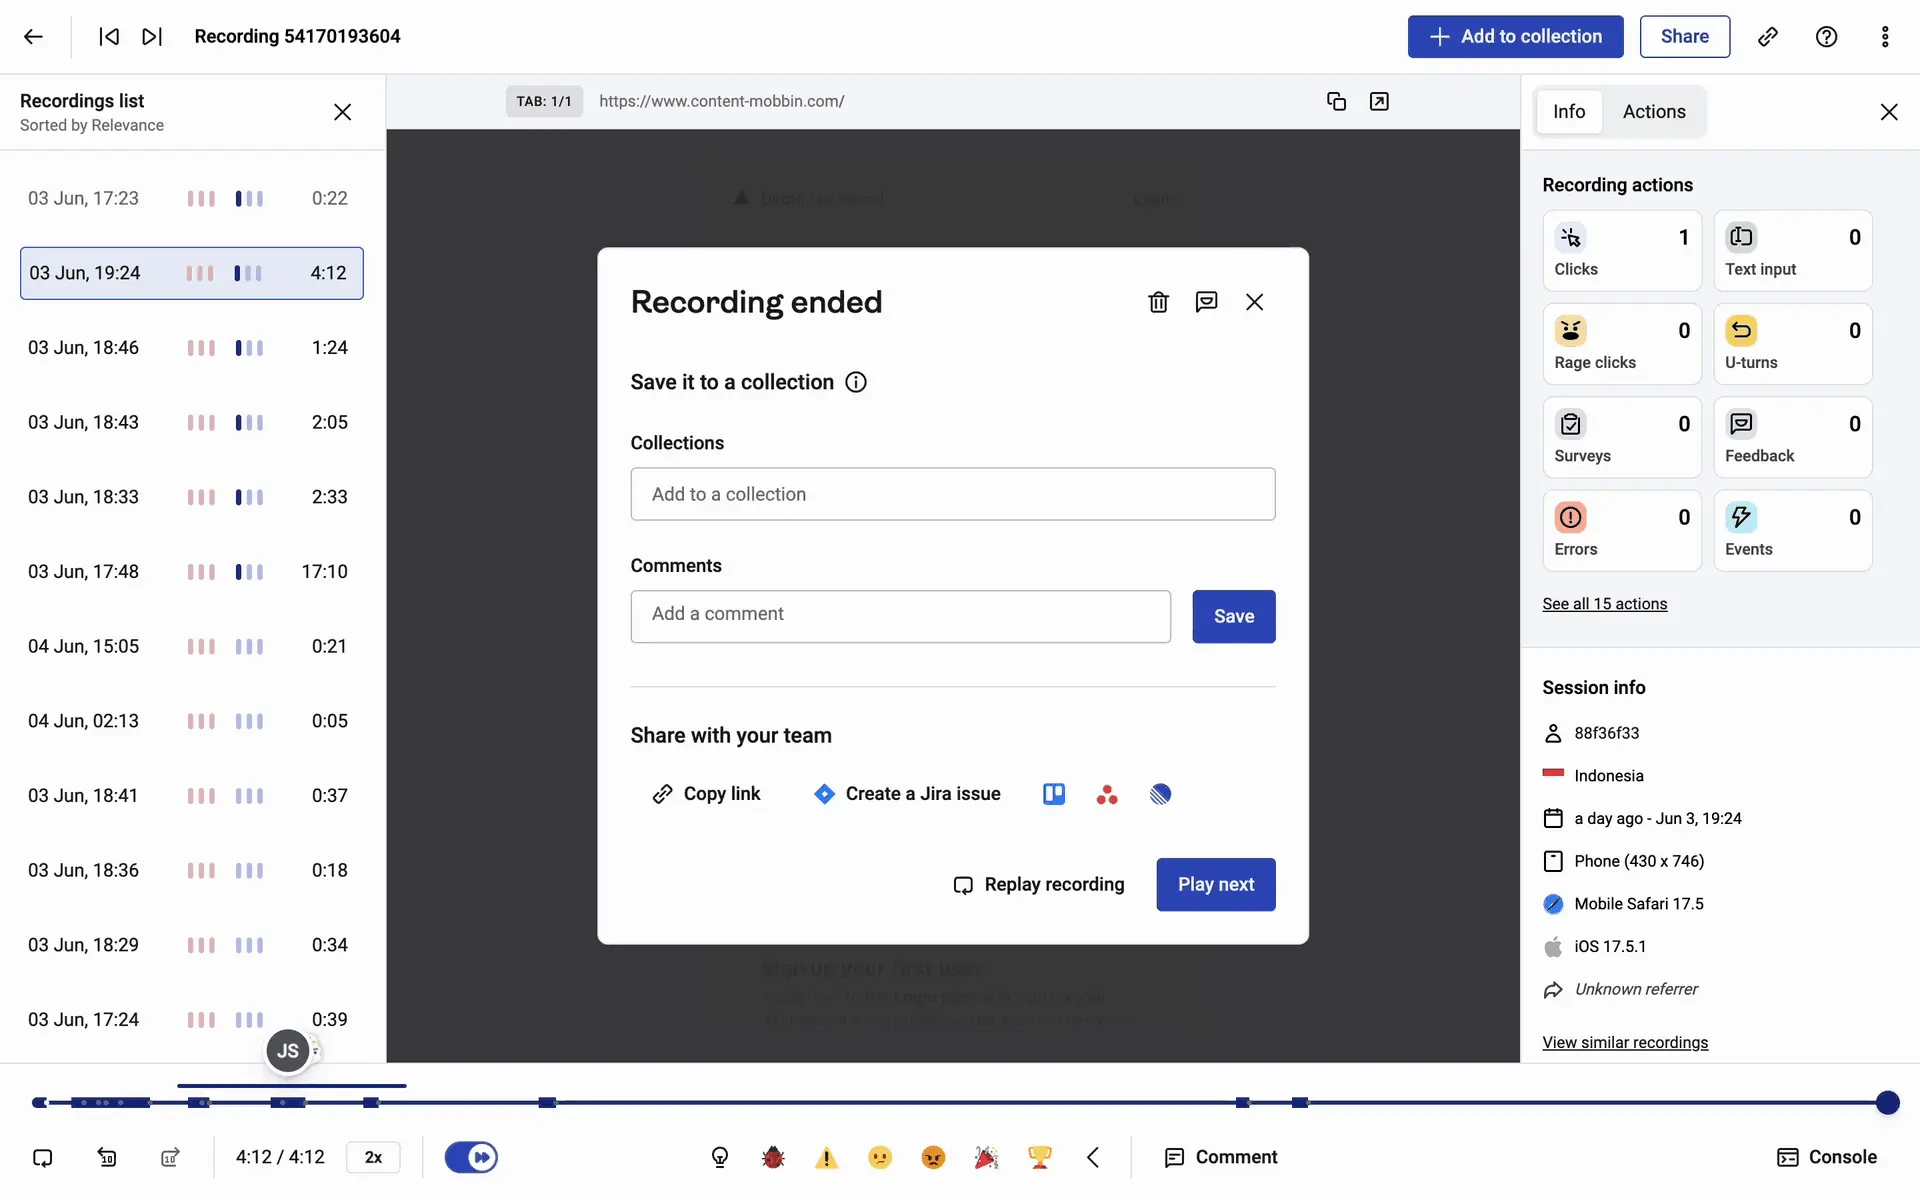
Task: Click the Trello share icon
Action: tap(1054, 794)
